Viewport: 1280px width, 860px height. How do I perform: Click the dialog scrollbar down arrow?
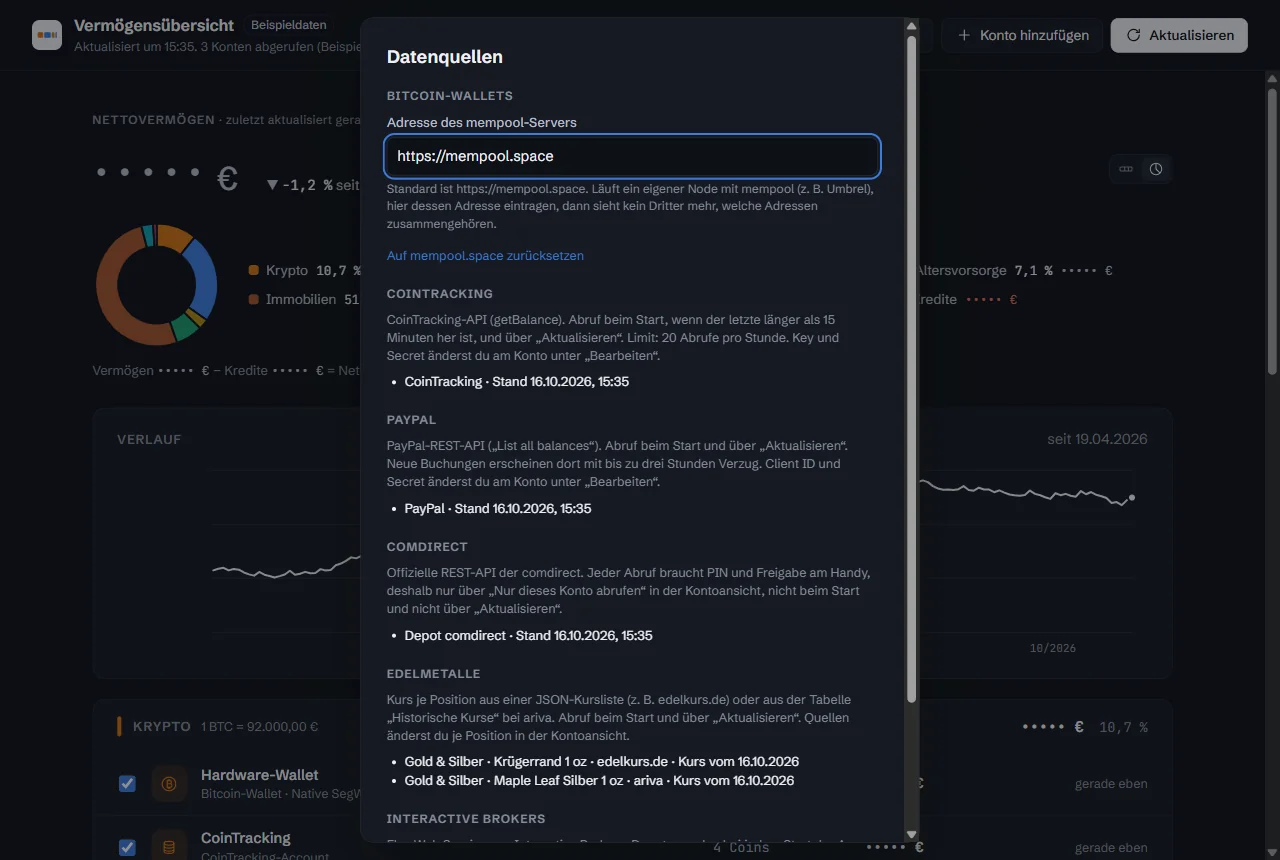click(x=911, y=834)
